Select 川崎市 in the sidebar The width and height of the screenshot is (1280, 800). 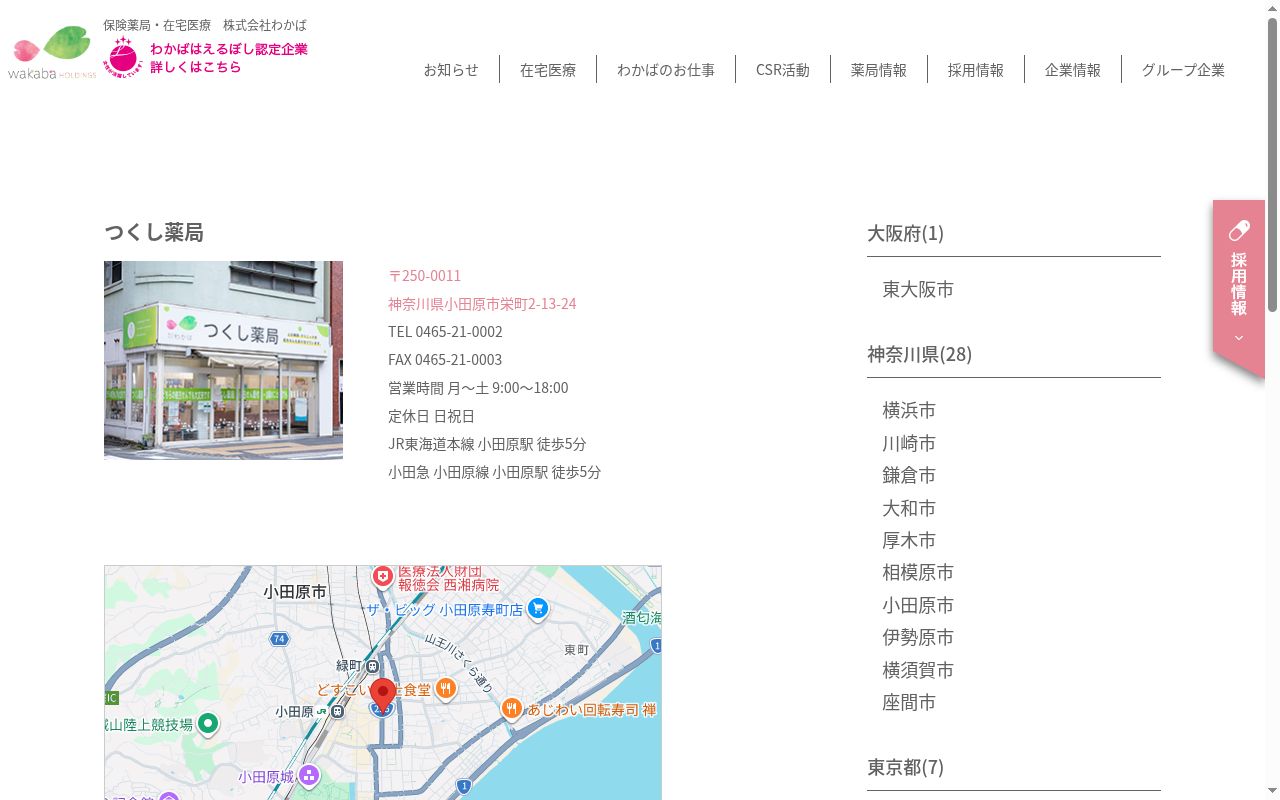coord(909,443)
